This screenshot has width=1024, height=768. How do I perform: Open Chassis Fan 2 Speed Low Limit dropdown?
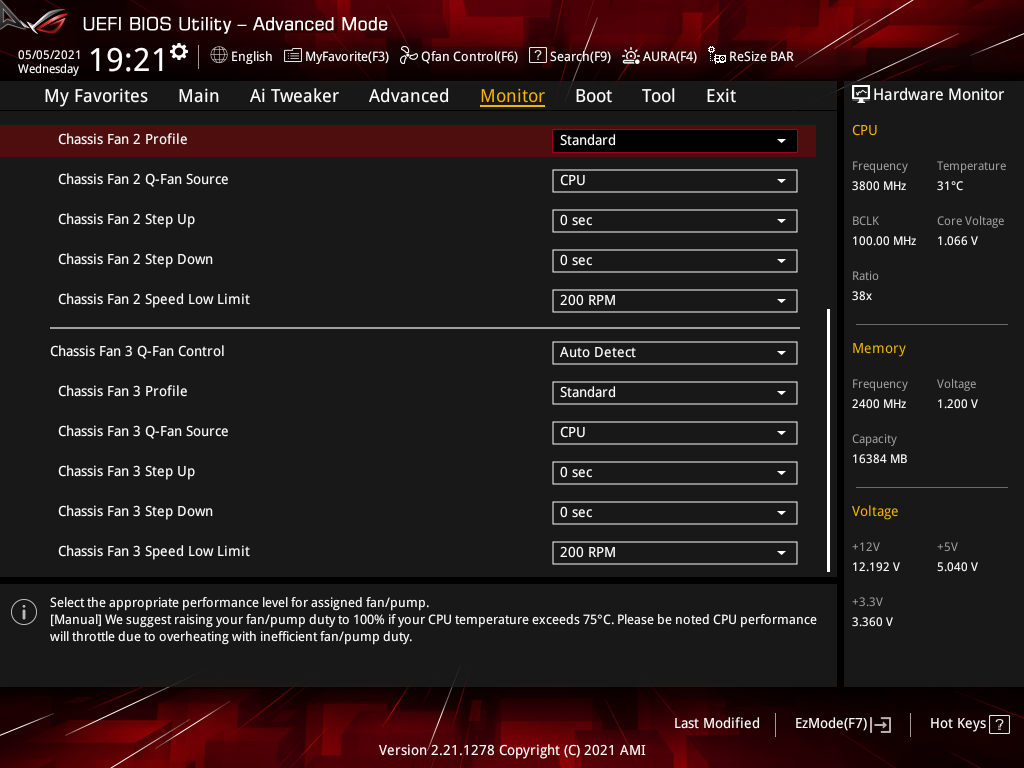[x=674, y=300]
